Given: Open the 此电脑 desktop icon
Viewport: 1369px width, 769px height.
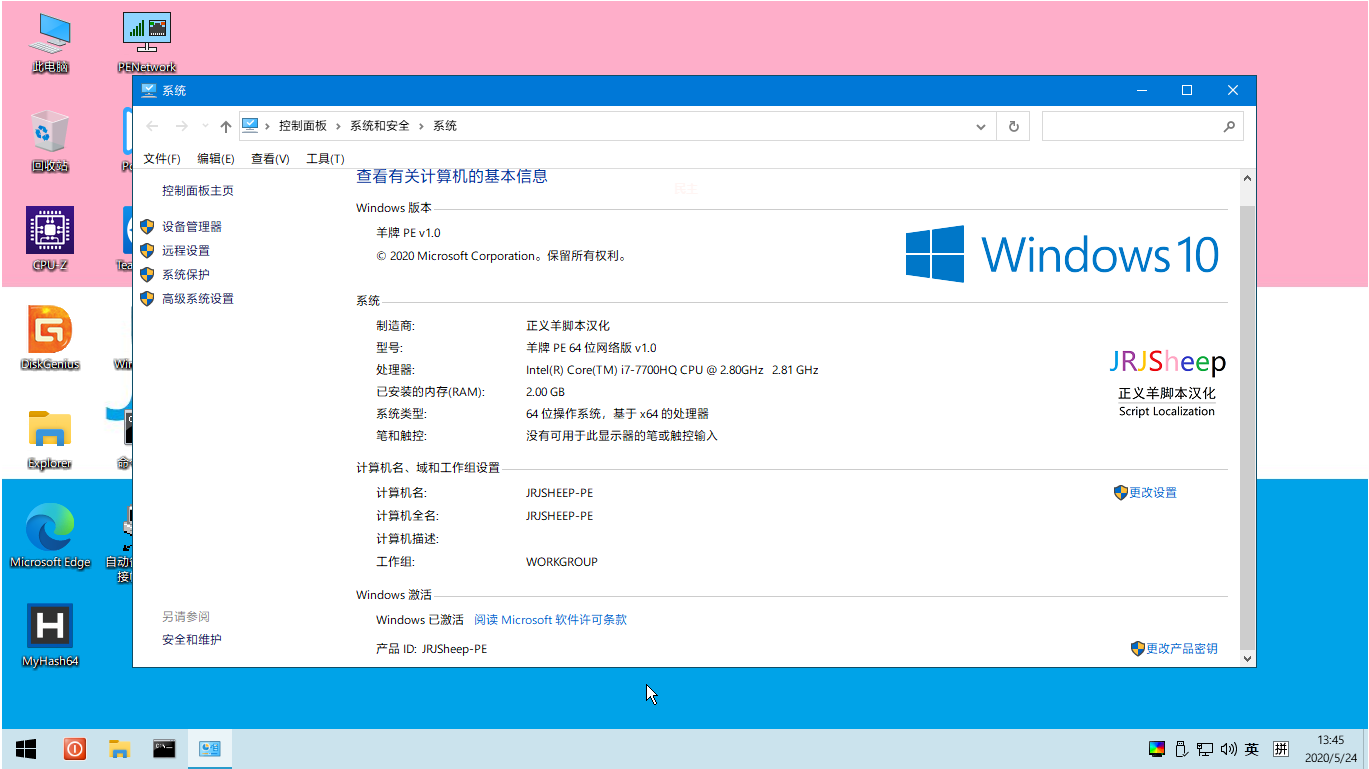Looking at the screenshot, I should 50,42.
